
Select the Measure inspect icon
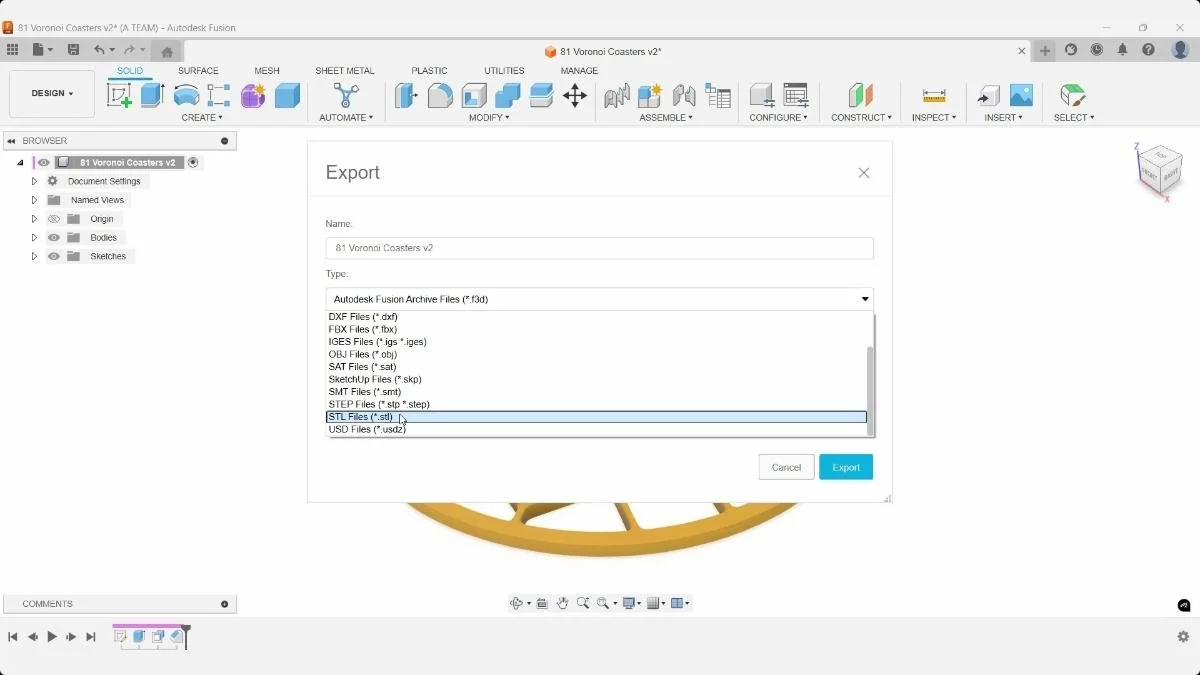pos(934,95)
